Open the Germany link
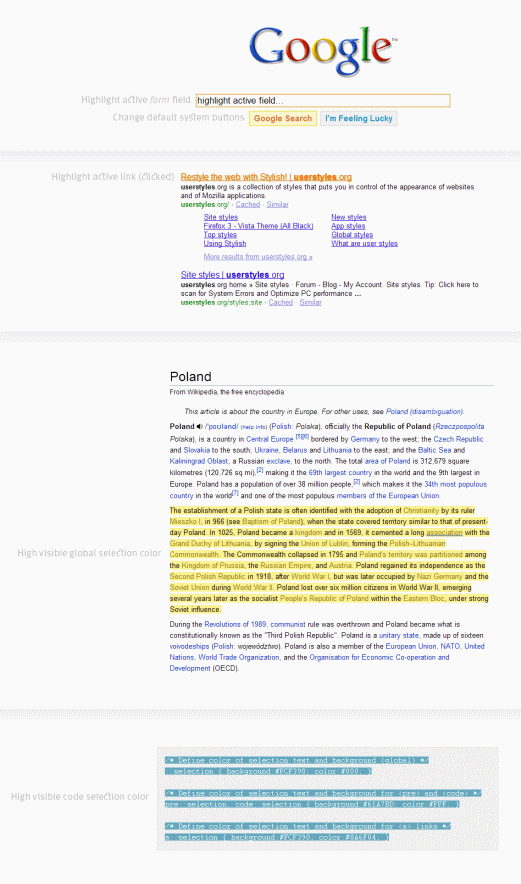The height and width of the screenshot is (884, 521). pos(365,439)
